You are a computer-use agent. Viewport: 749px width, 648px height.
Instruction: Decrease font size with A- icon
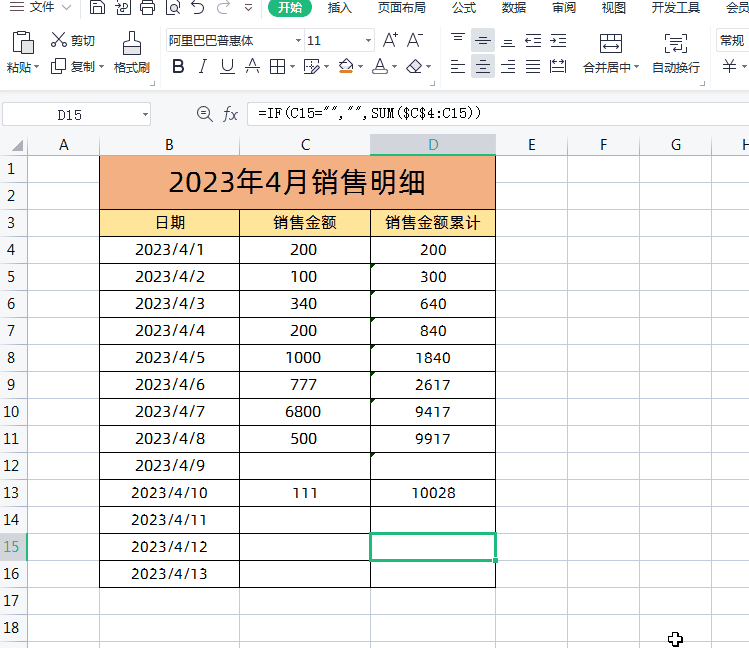click(x=415, y=40)
